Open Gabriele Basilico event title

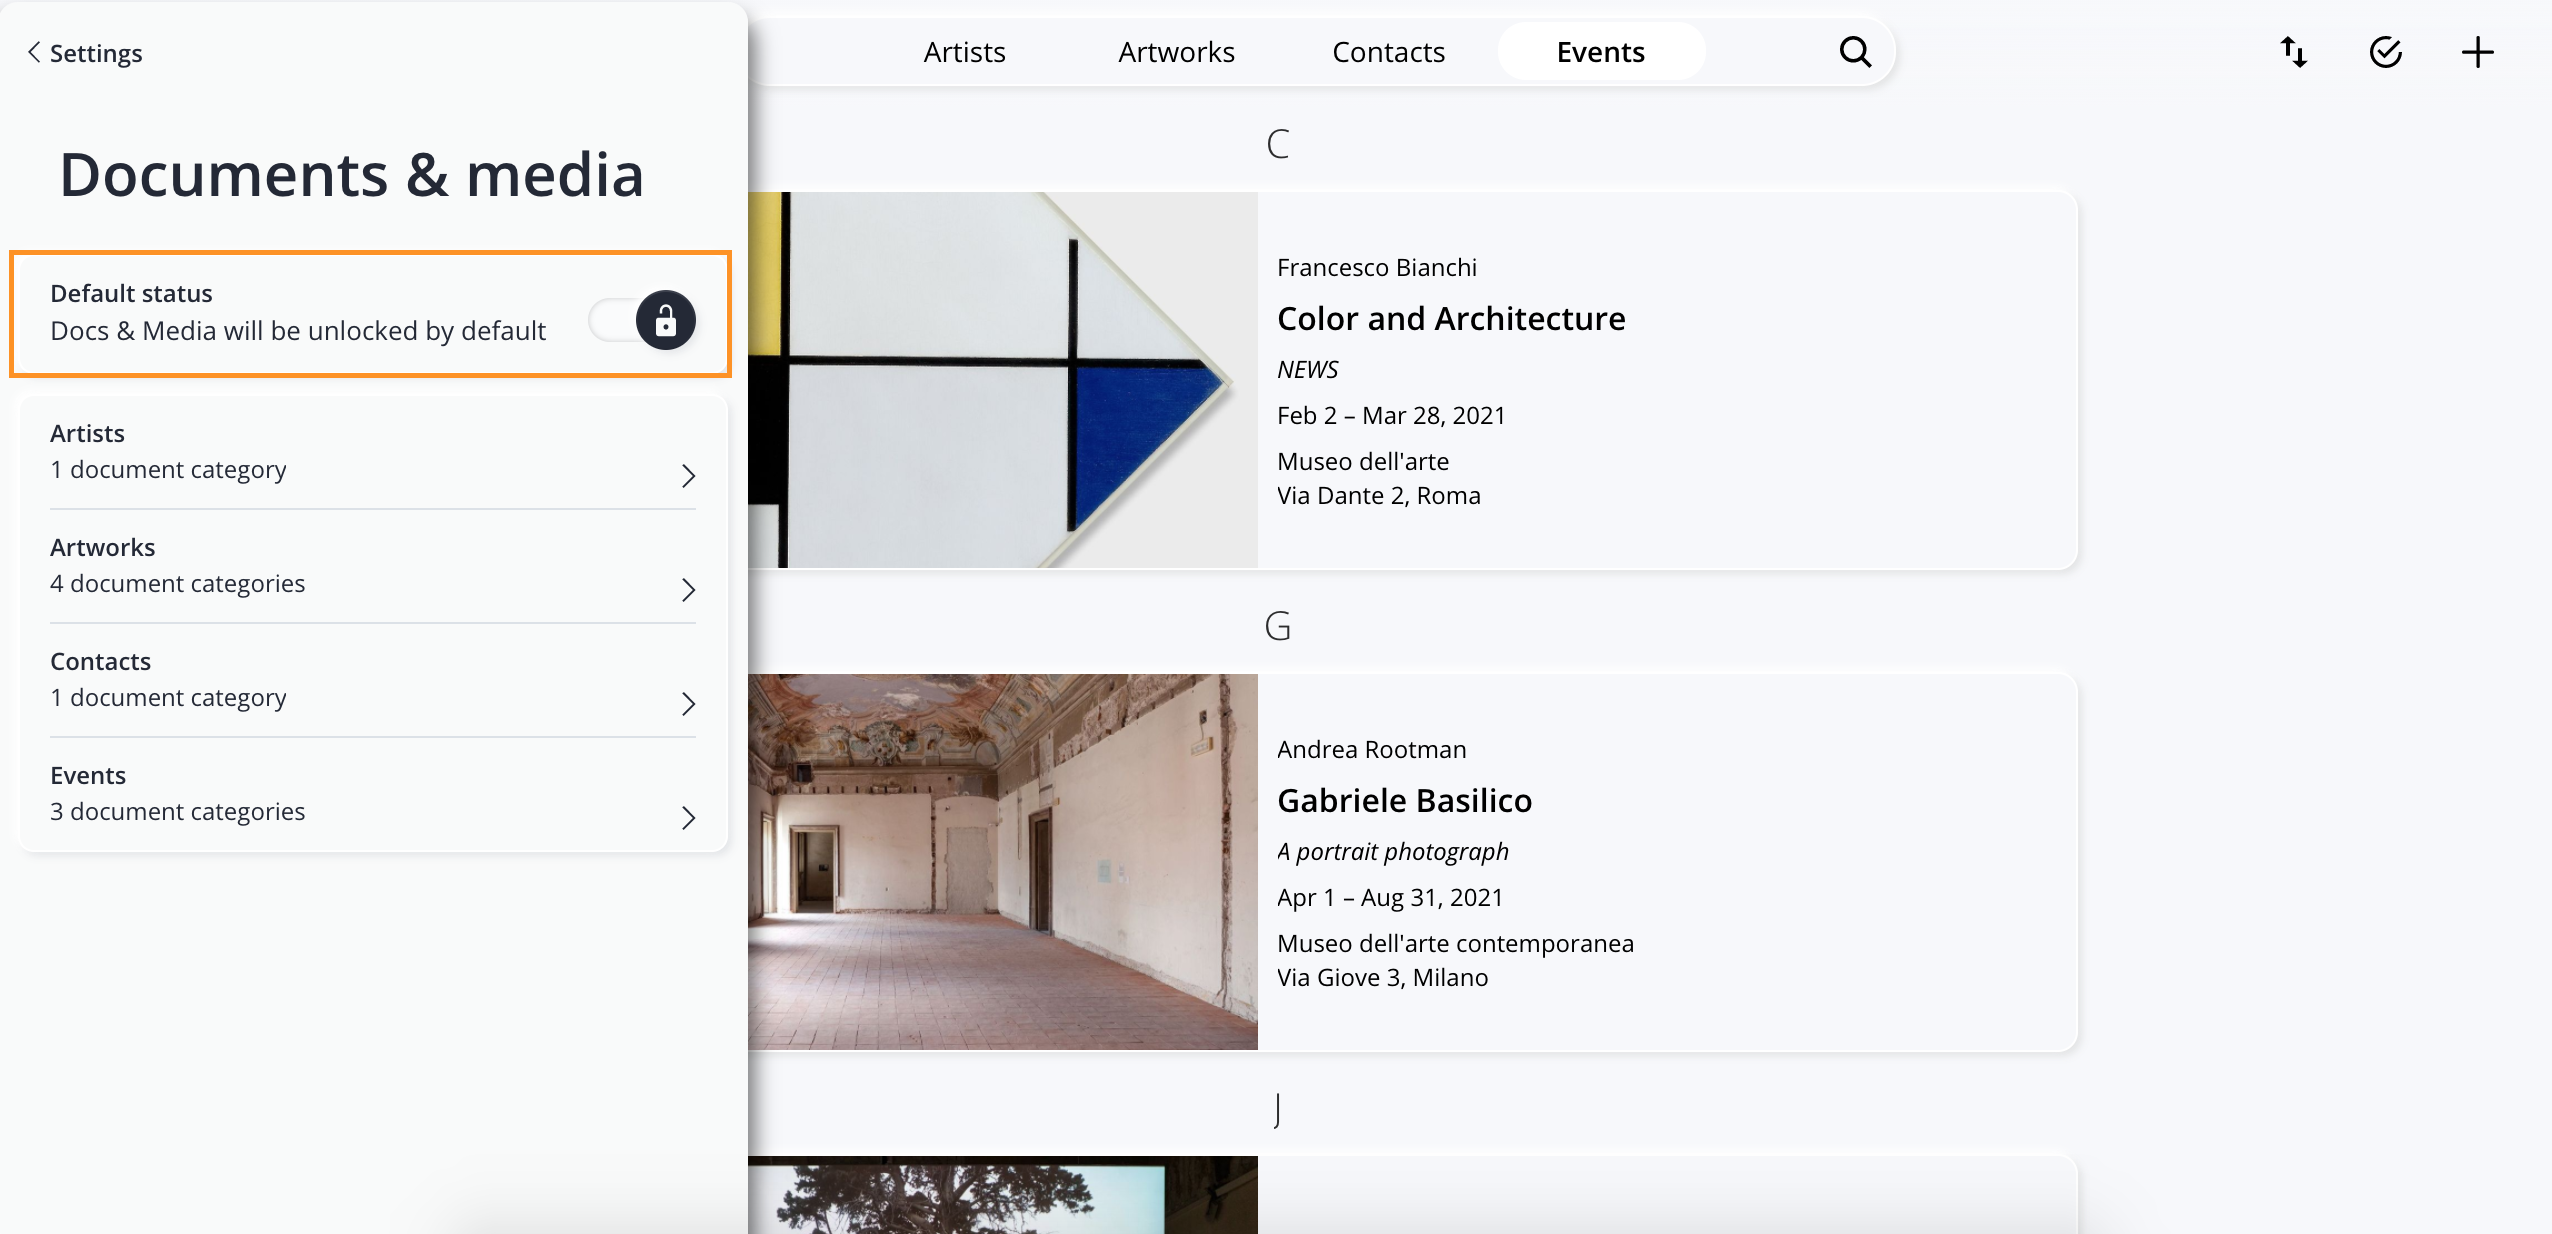pyautogui.click(x=1404, y=800)
